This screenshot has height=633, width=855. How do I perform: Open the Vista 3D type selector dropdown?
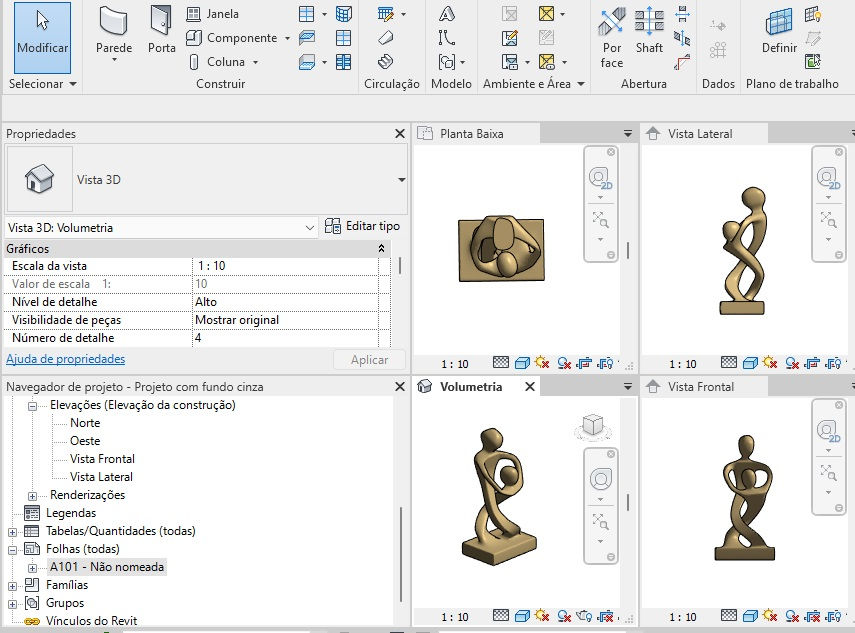tap(401, 179)
